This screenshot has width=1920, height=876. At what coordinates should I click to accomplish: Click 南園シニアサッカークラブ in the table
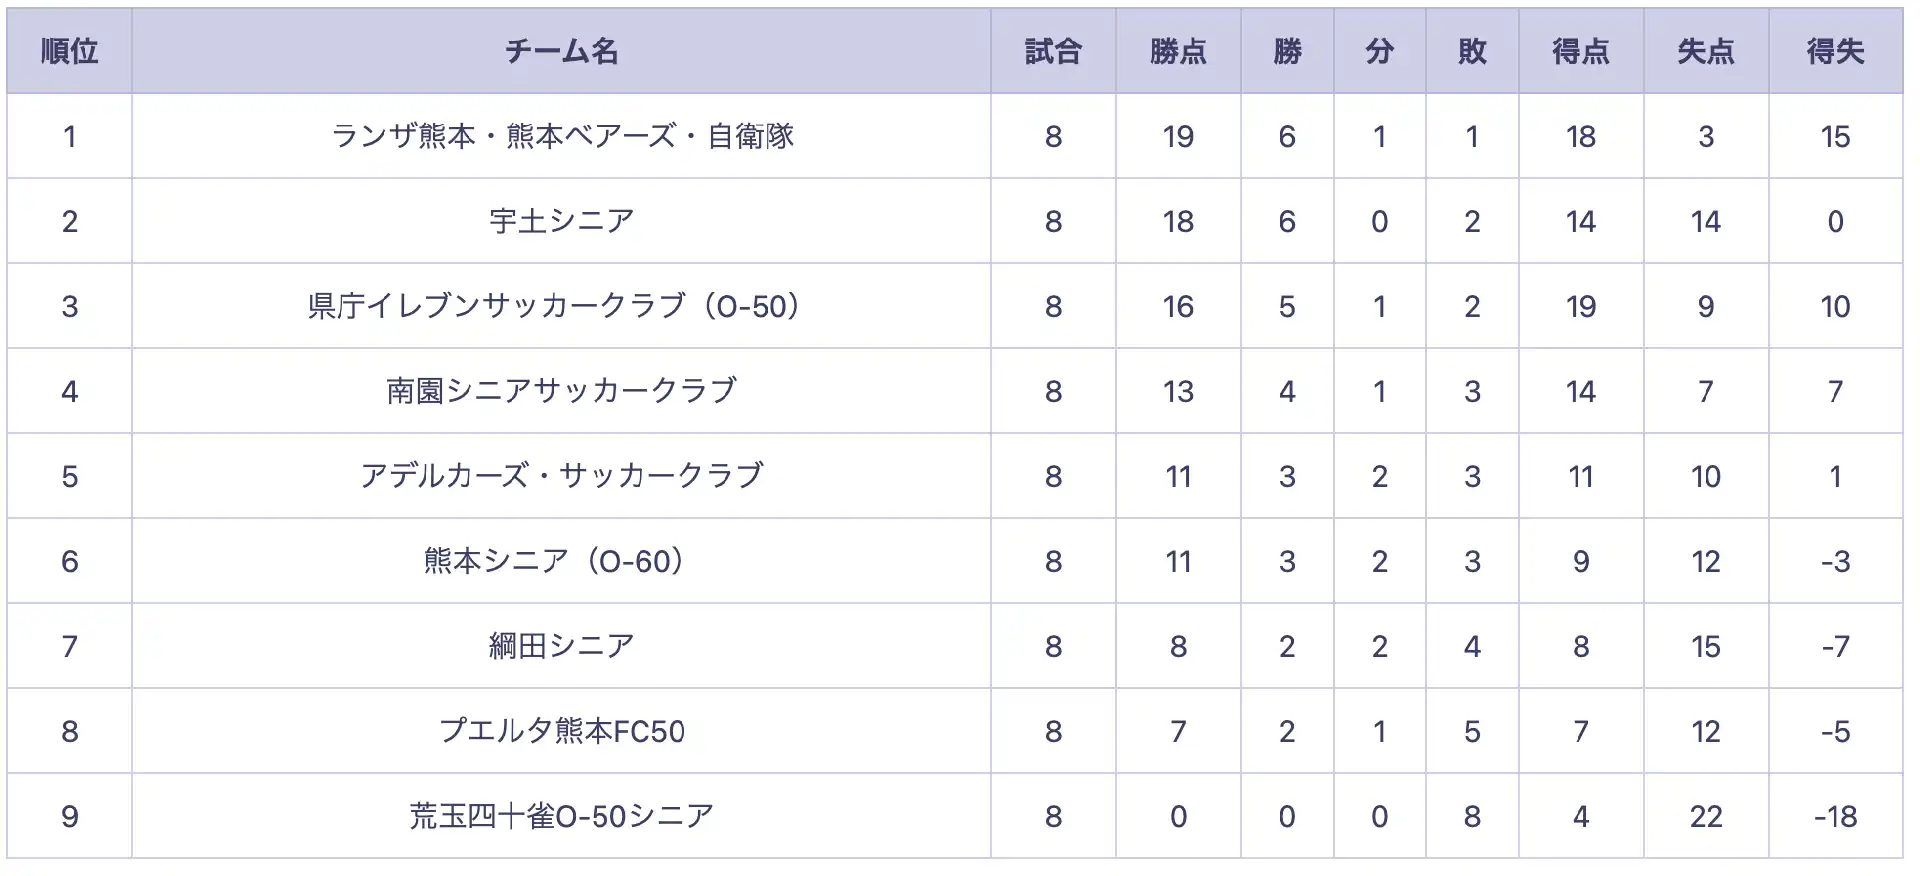tap(562, 391)
